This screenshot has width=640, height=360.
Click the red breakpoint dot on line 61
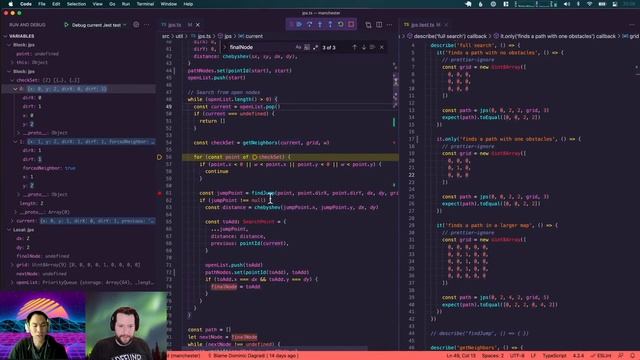point(160,193)
